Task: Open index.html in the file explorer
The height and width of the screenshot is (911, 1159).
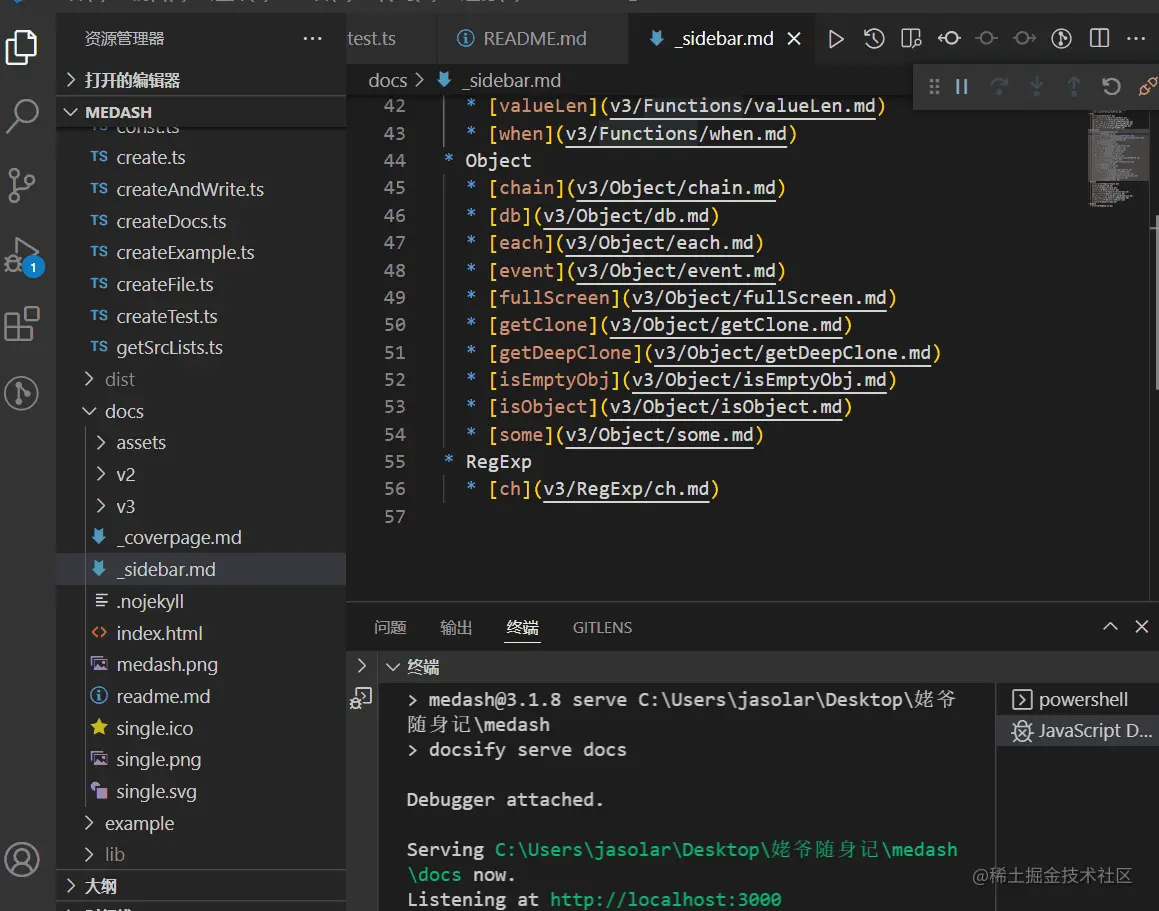Action: pos(159,633)
